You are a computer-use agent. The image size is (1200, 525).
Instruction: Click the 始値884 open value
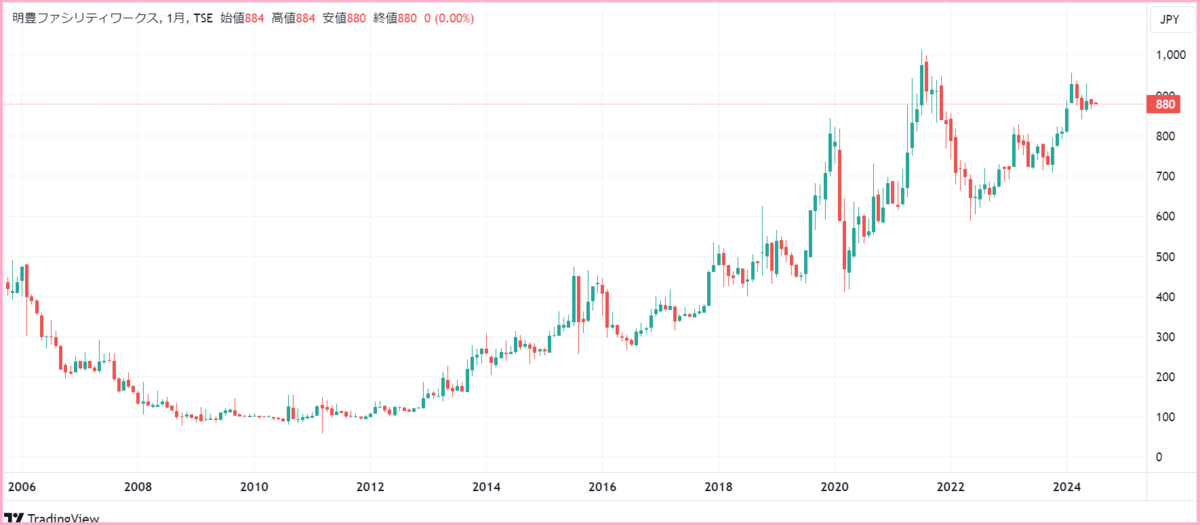[x=241, y=19]
